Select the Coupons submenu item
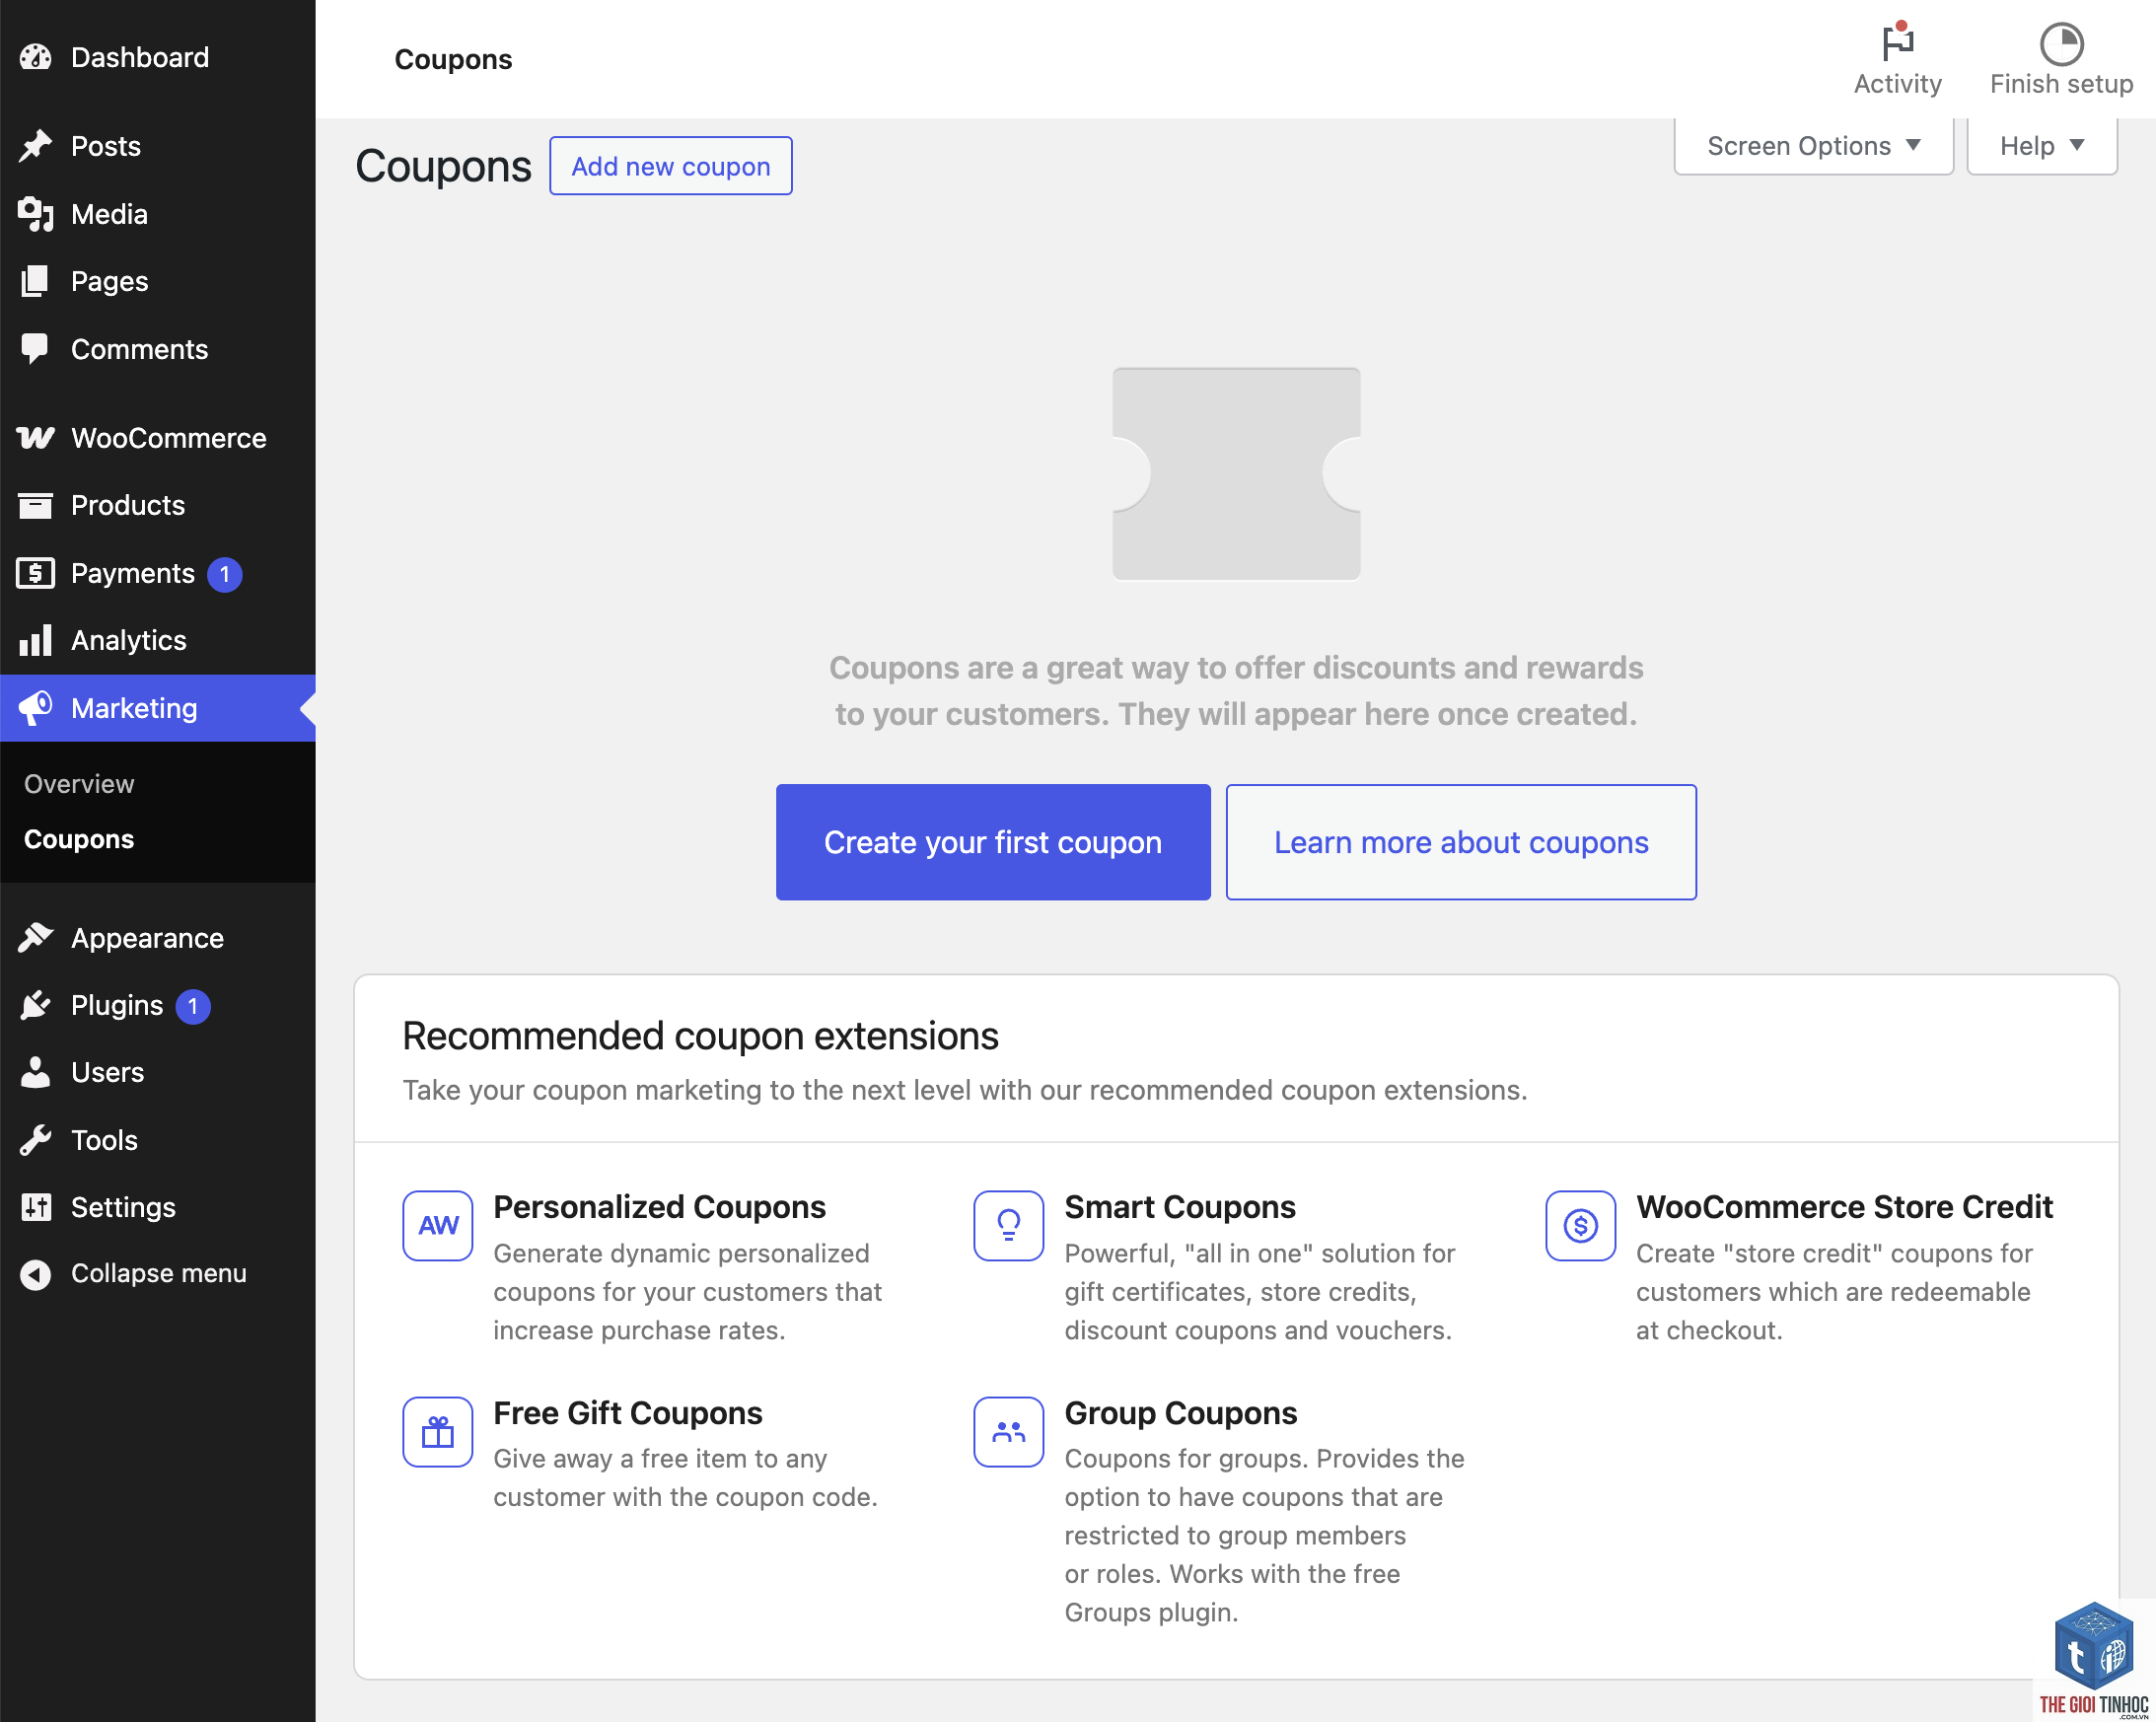2156x1722 pixels. click(x=79, y=839)
